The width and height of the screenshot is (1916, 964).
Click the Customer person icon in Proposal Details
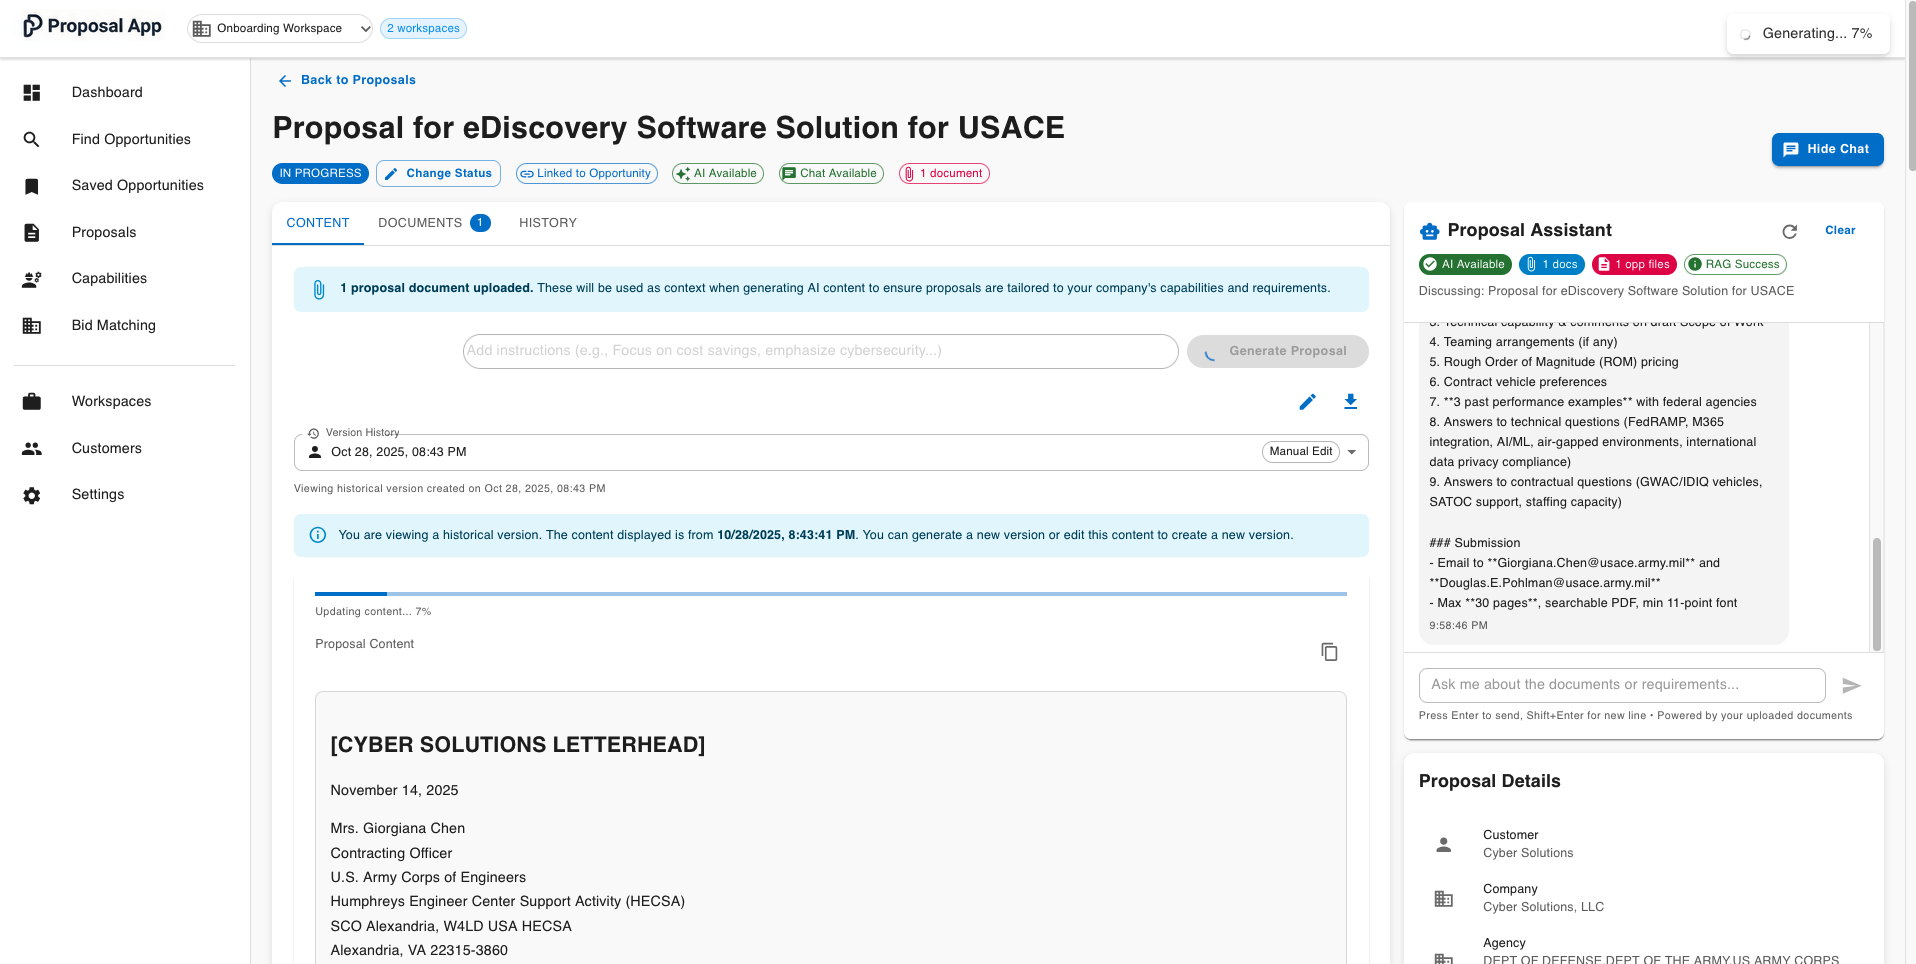(1443, 844)
